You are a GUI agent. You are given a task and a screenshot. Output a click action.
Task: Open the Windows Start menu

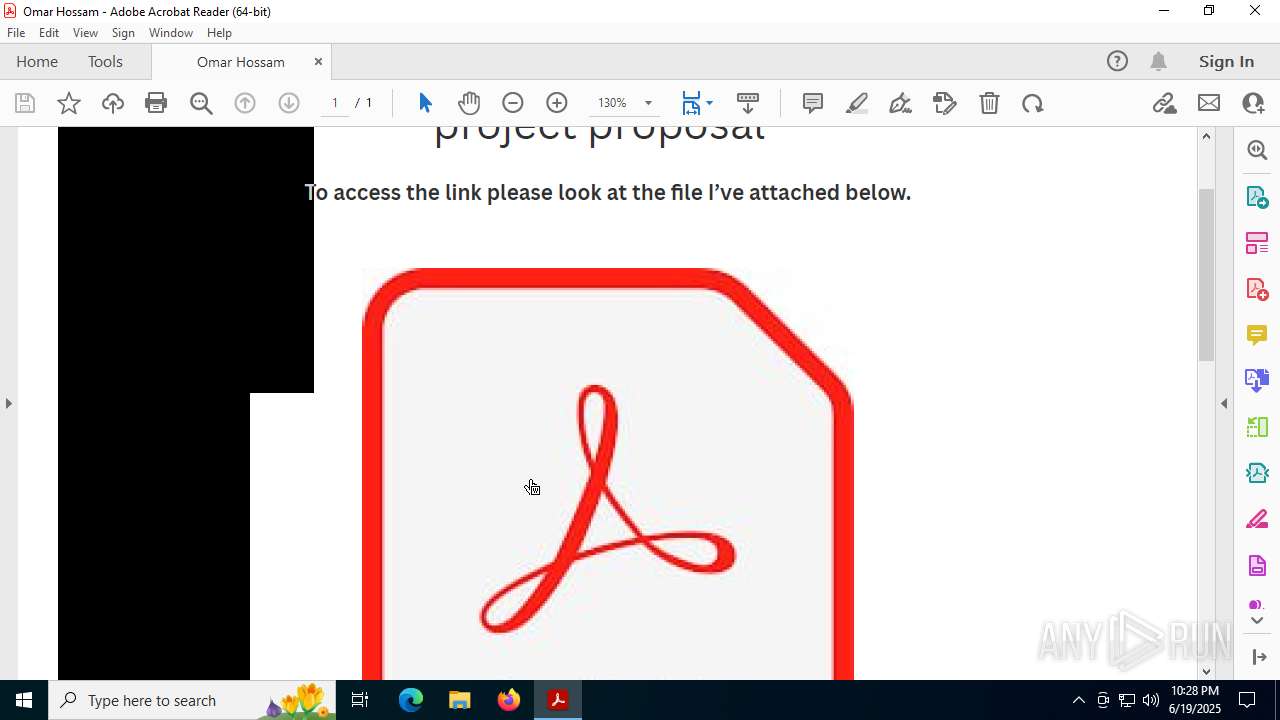click(24, 700)
